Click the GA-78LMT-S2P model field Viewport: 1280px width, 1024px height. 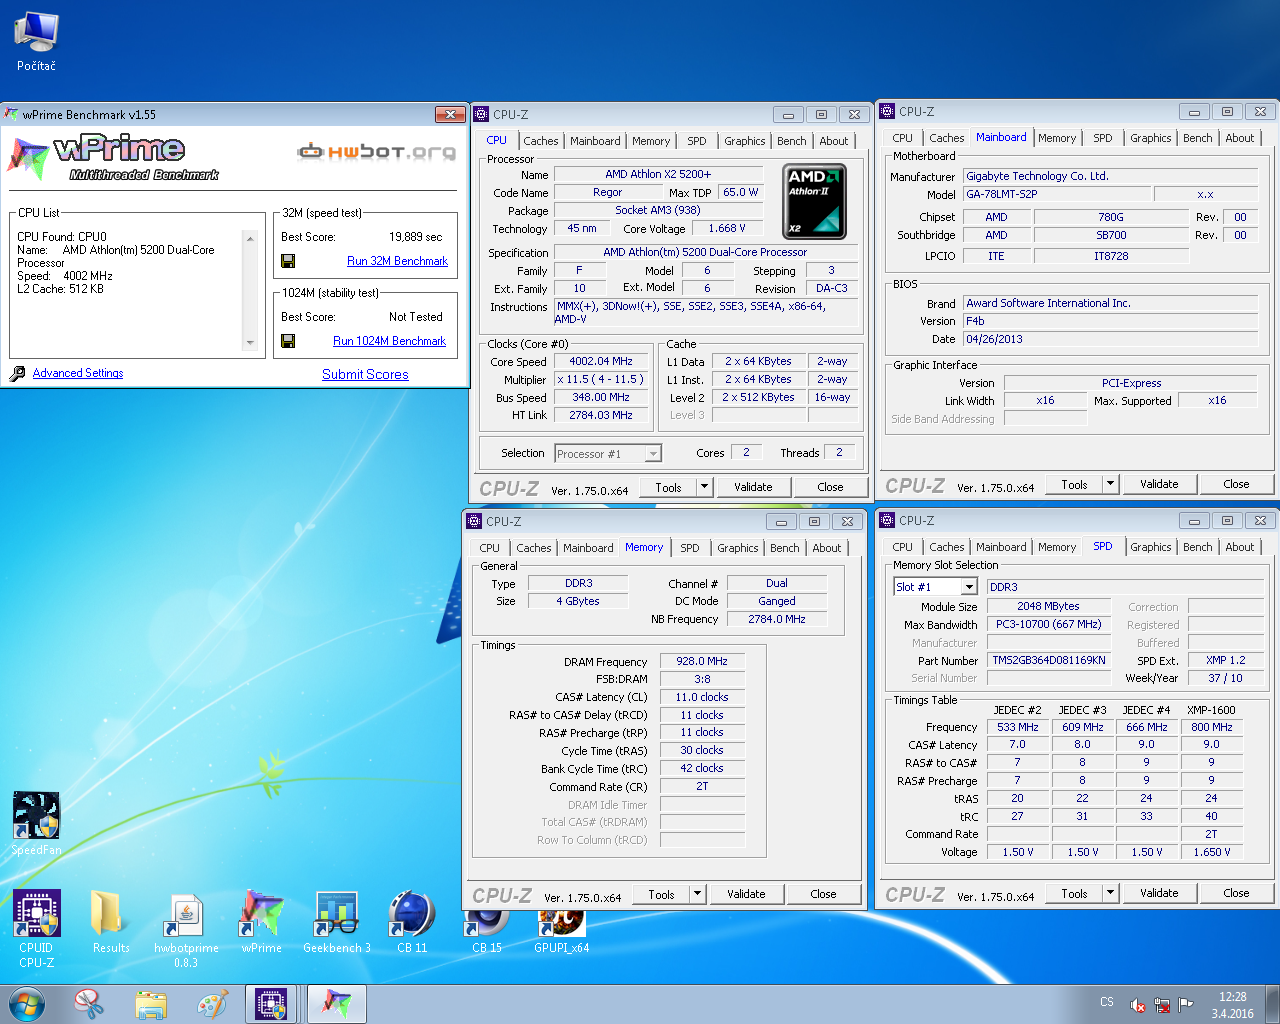click(x=1056, y=195)
